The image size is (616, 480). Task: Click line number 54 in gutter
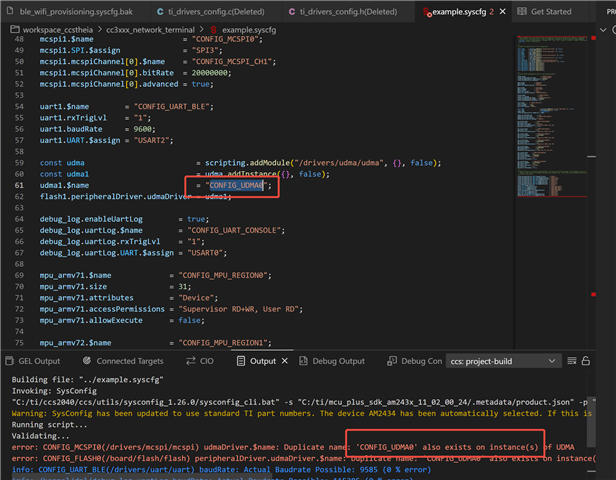coord(19,106)
